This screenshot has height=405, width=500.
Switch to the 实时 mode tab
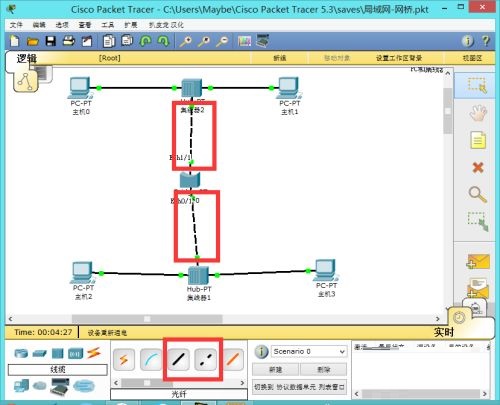(443, 332)
